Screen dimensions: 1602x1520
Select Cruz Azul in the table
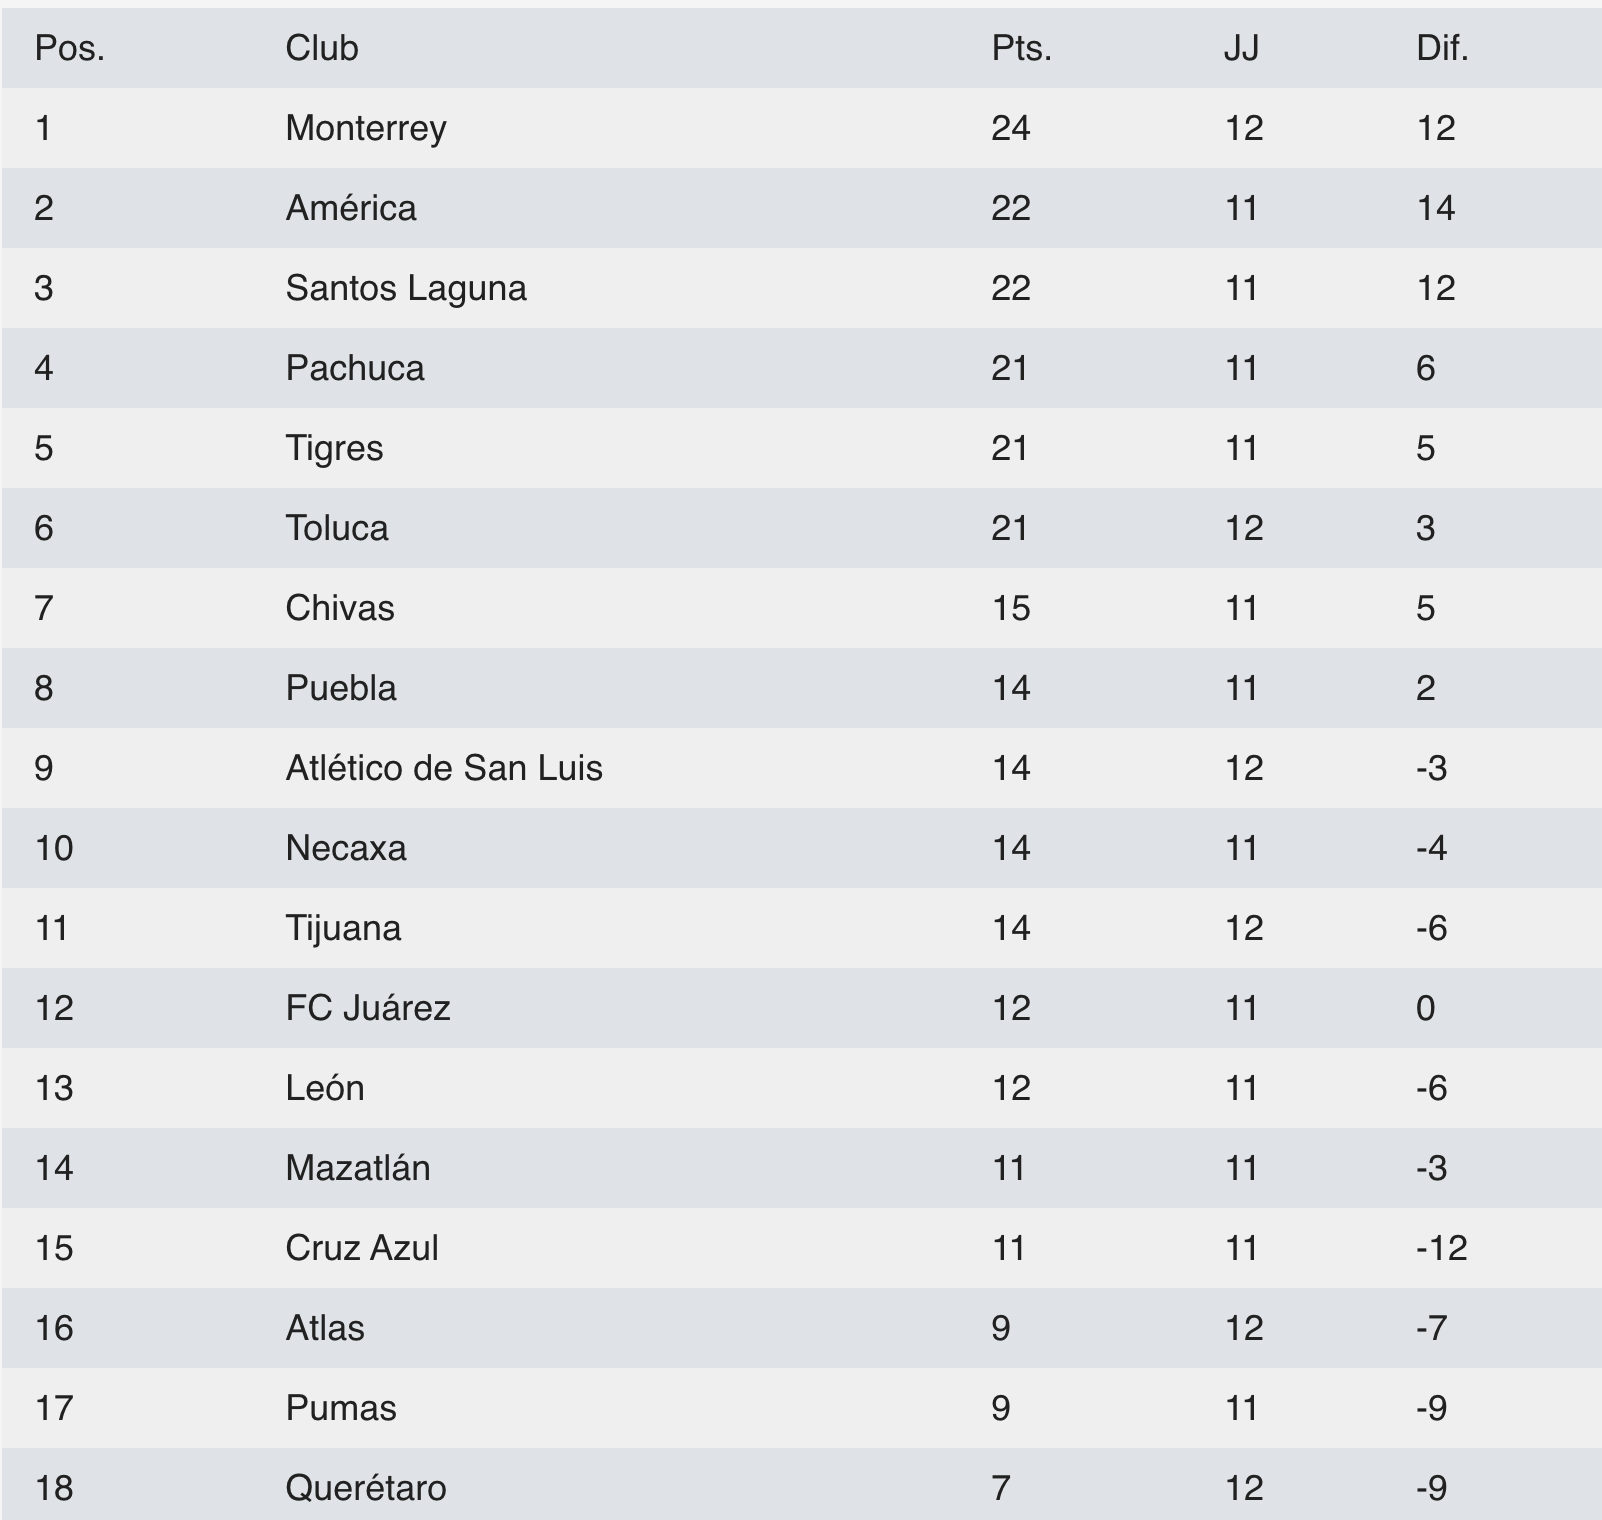coord(362,1248)
